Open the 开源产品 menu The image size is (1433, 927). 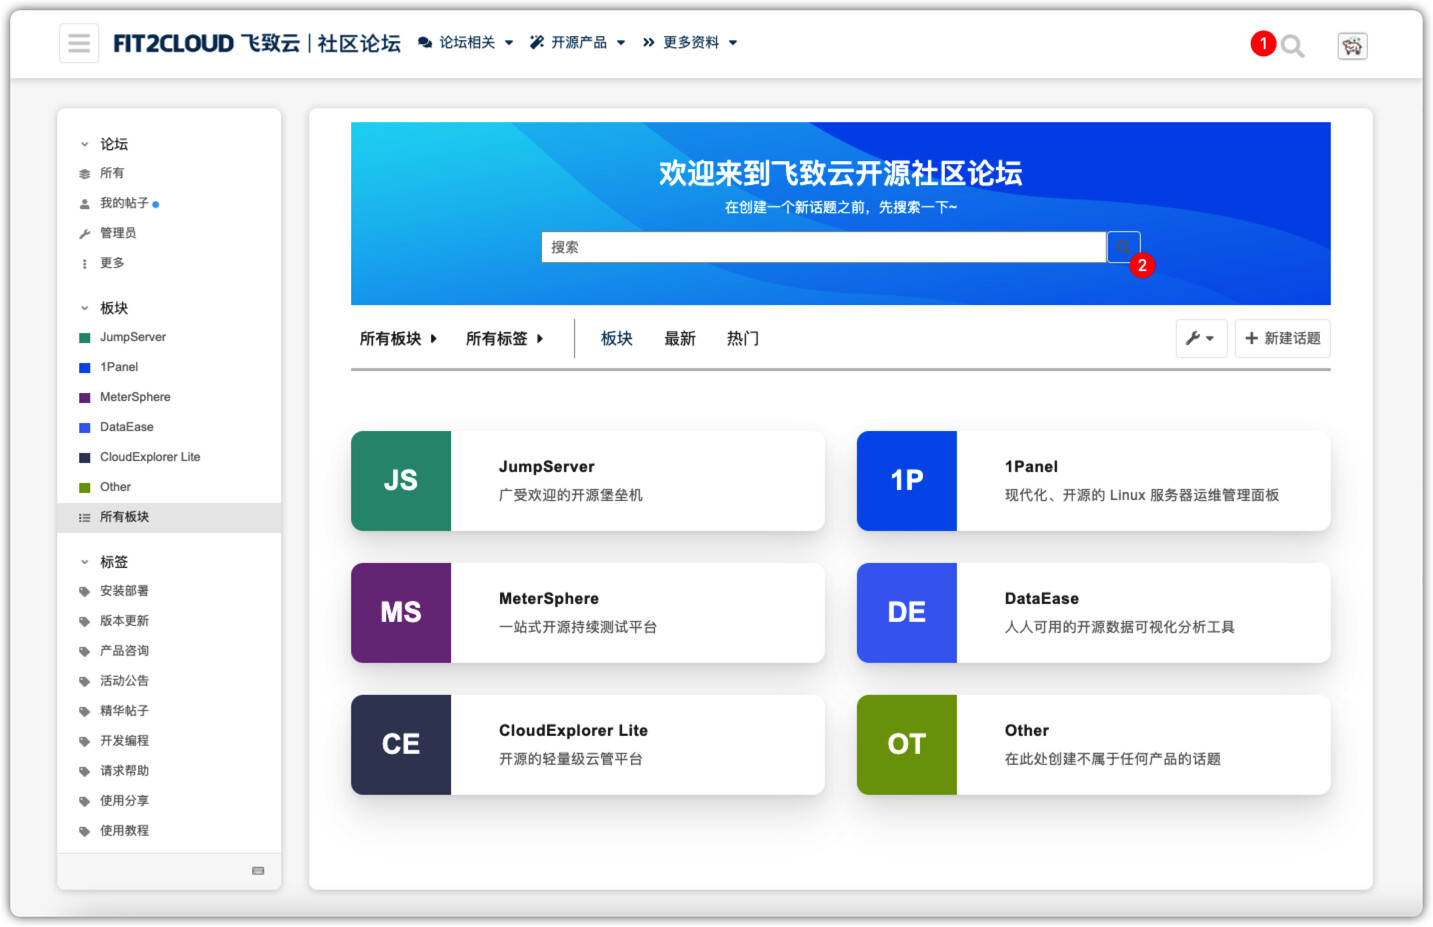[x=578, y=42]
